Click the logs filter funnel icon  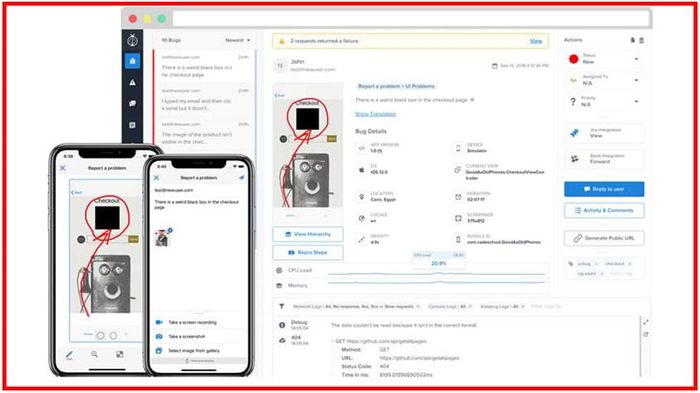coord(282,306)
